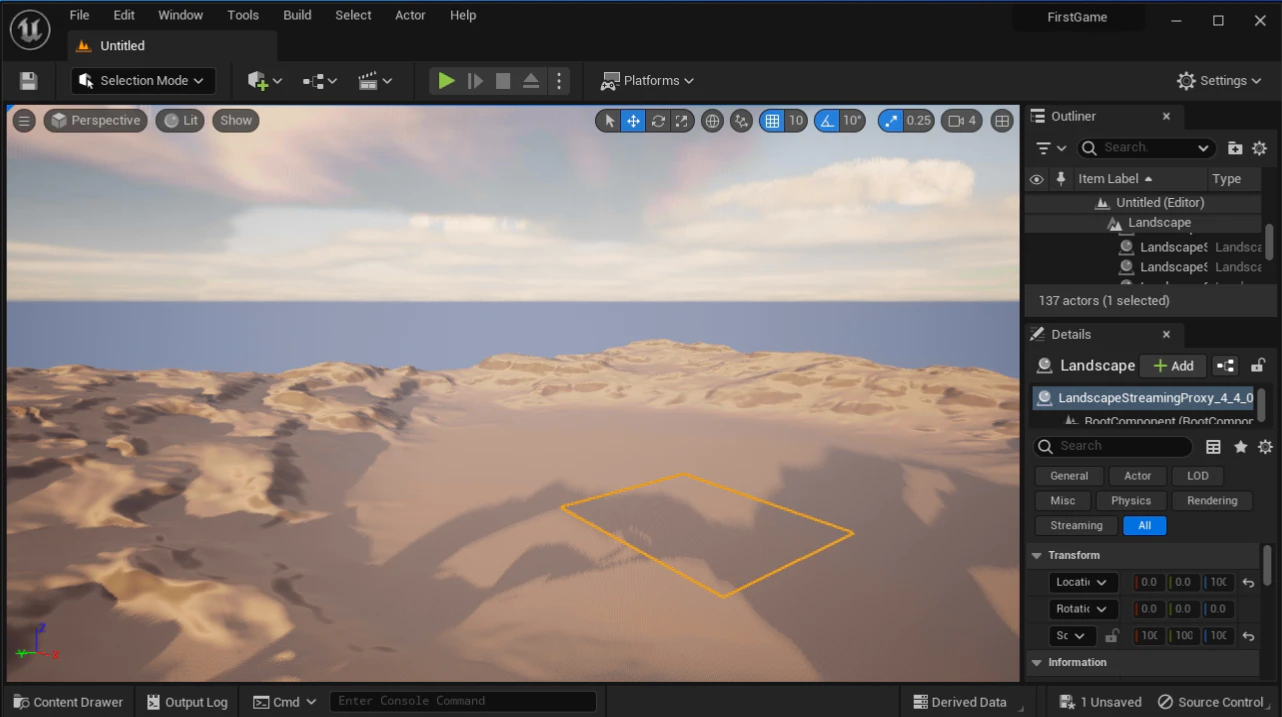
Task: Toggle world/local coordinate globe icon
Action: [x=712, y=121]
